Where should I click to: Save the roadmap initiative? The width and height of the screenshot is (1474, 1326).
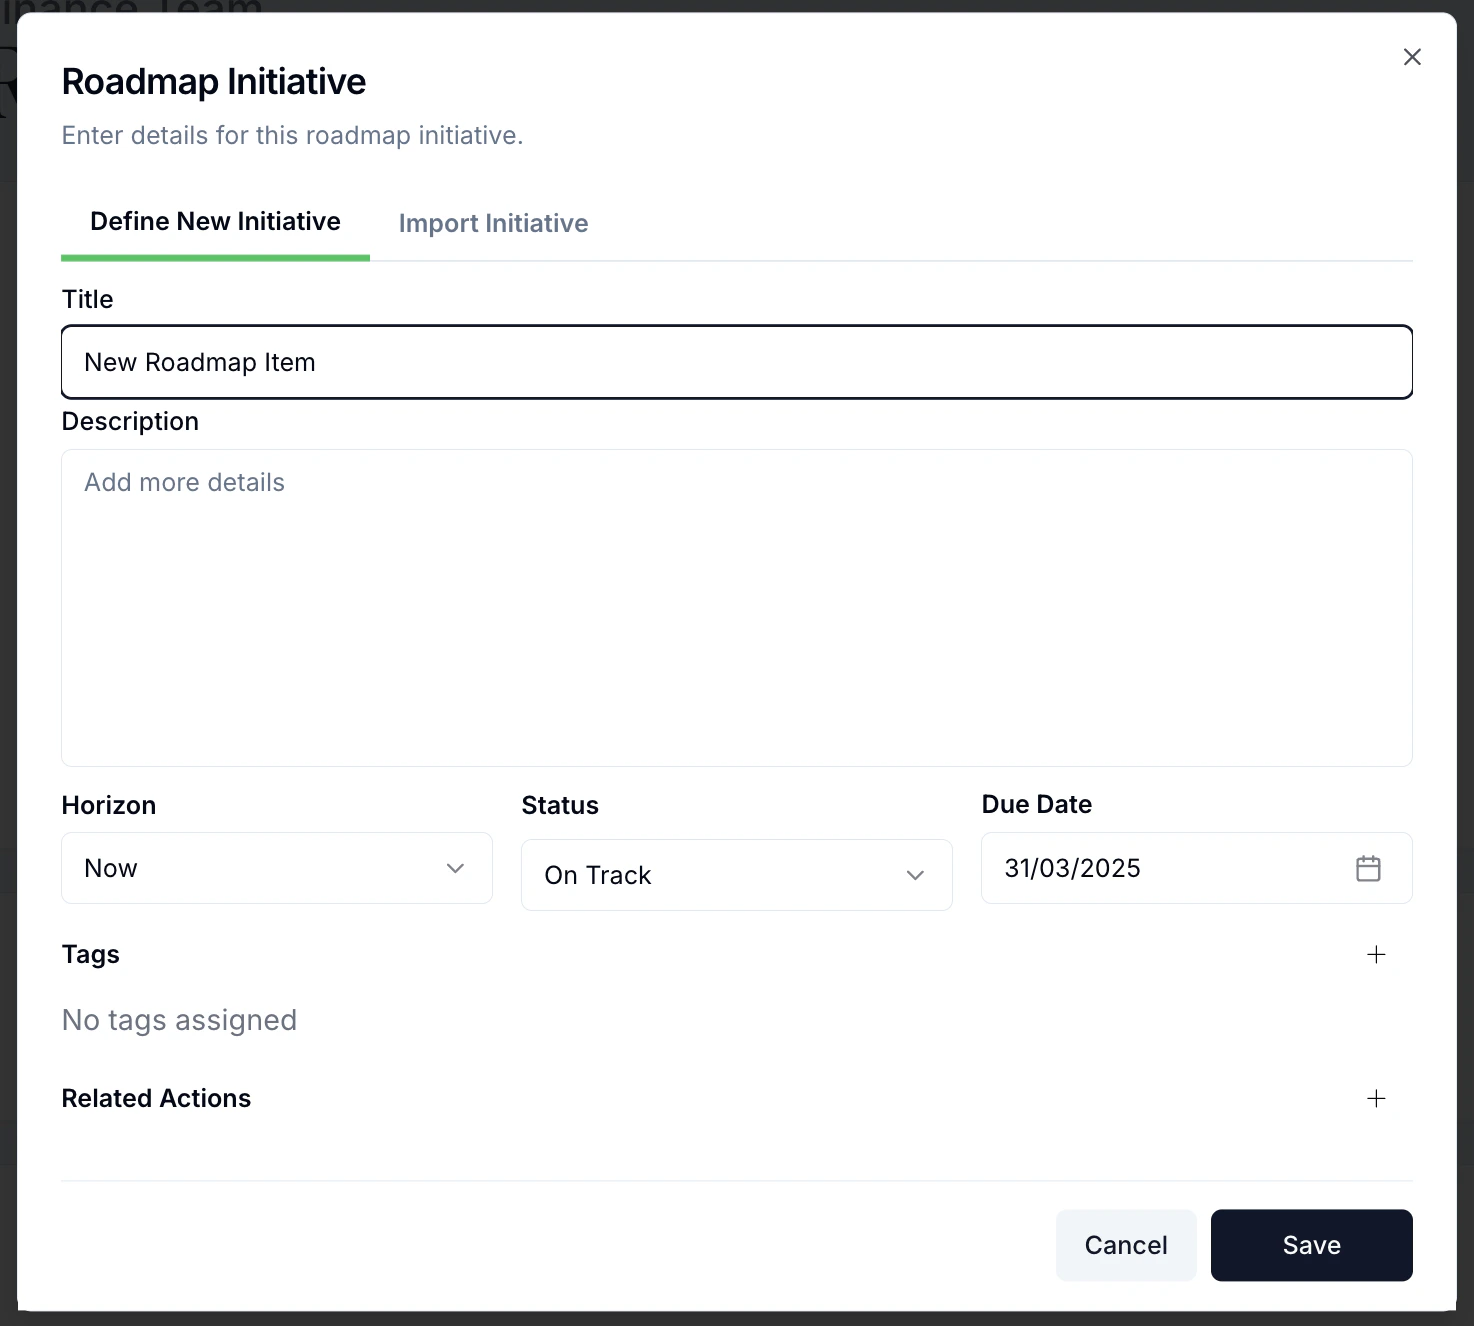(1312, 1245)
